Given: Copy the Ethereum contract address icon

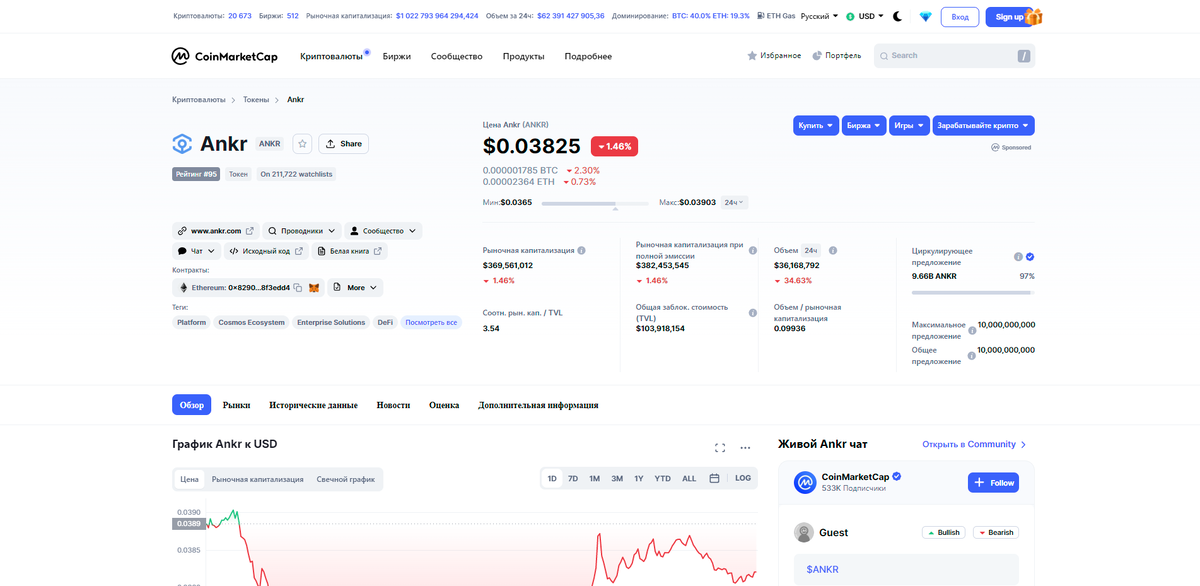Looking at the screenshot, I should coord(298,288).
